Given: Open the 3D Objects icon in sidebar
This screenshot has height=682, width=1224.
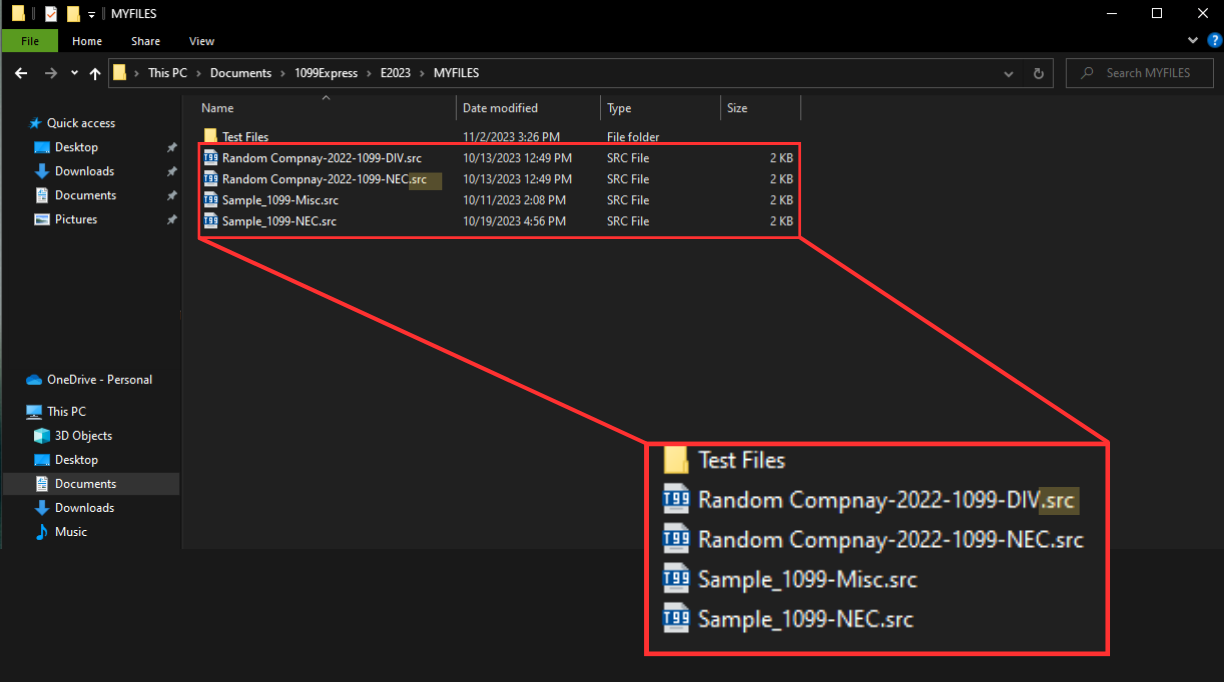Looking at the screenshot, I should [x=42, y=436].
